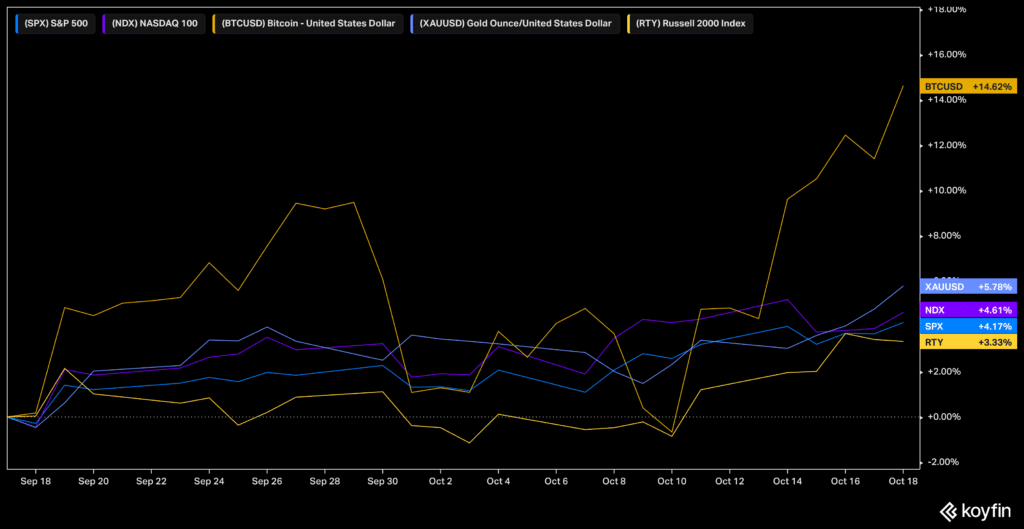Click the +12.00% axis label

(946, 145)
